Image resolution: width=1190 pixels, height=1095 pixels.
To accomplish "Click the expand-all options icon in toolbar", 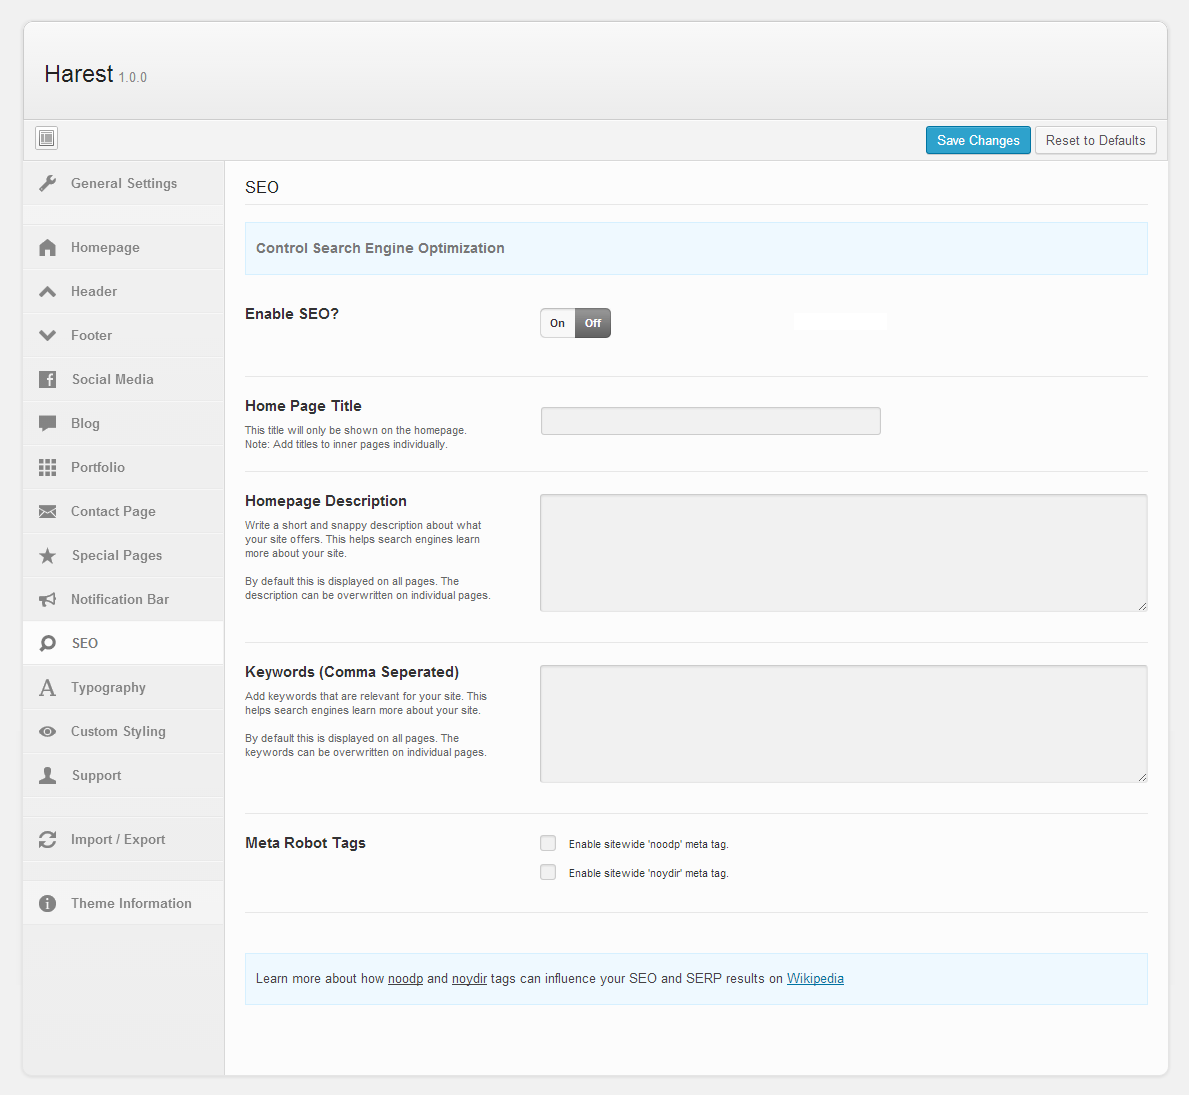I will 47,138.
